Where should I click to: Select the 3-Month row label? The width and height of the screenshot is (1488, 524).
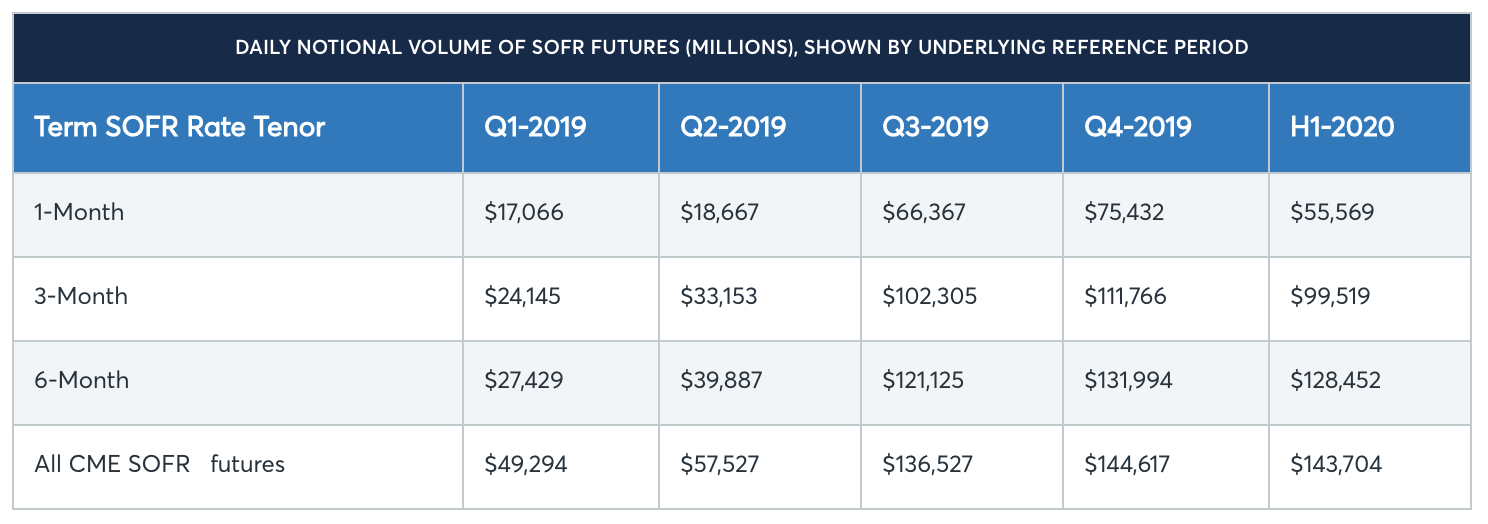[x=81, y=296]
